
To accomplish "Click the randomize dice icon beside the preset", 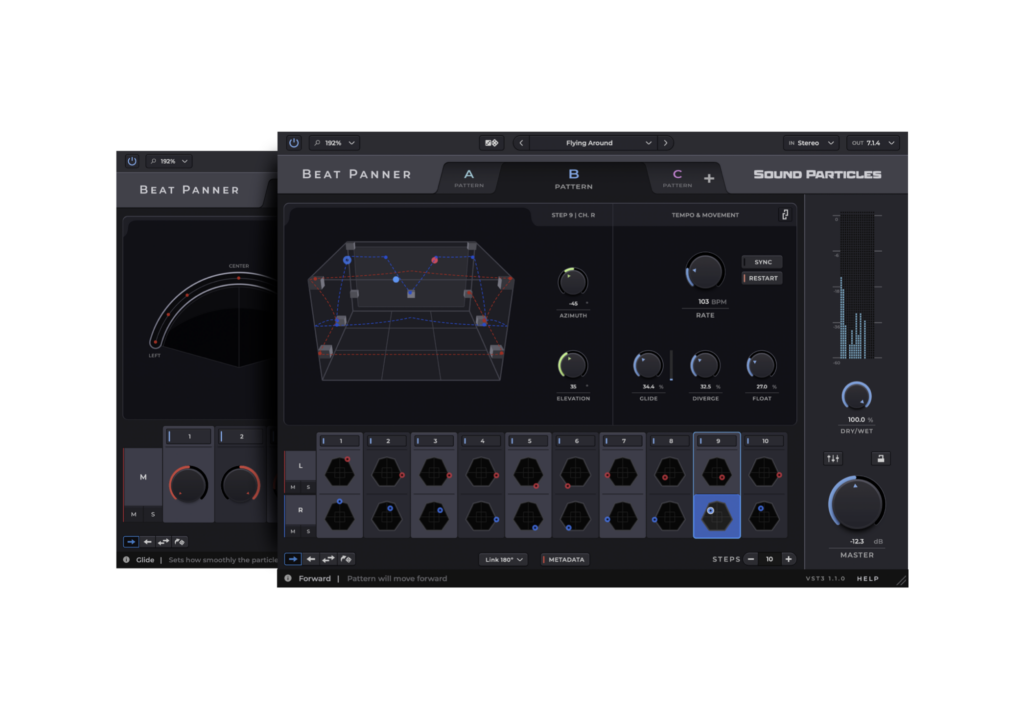I will point(491,143).
